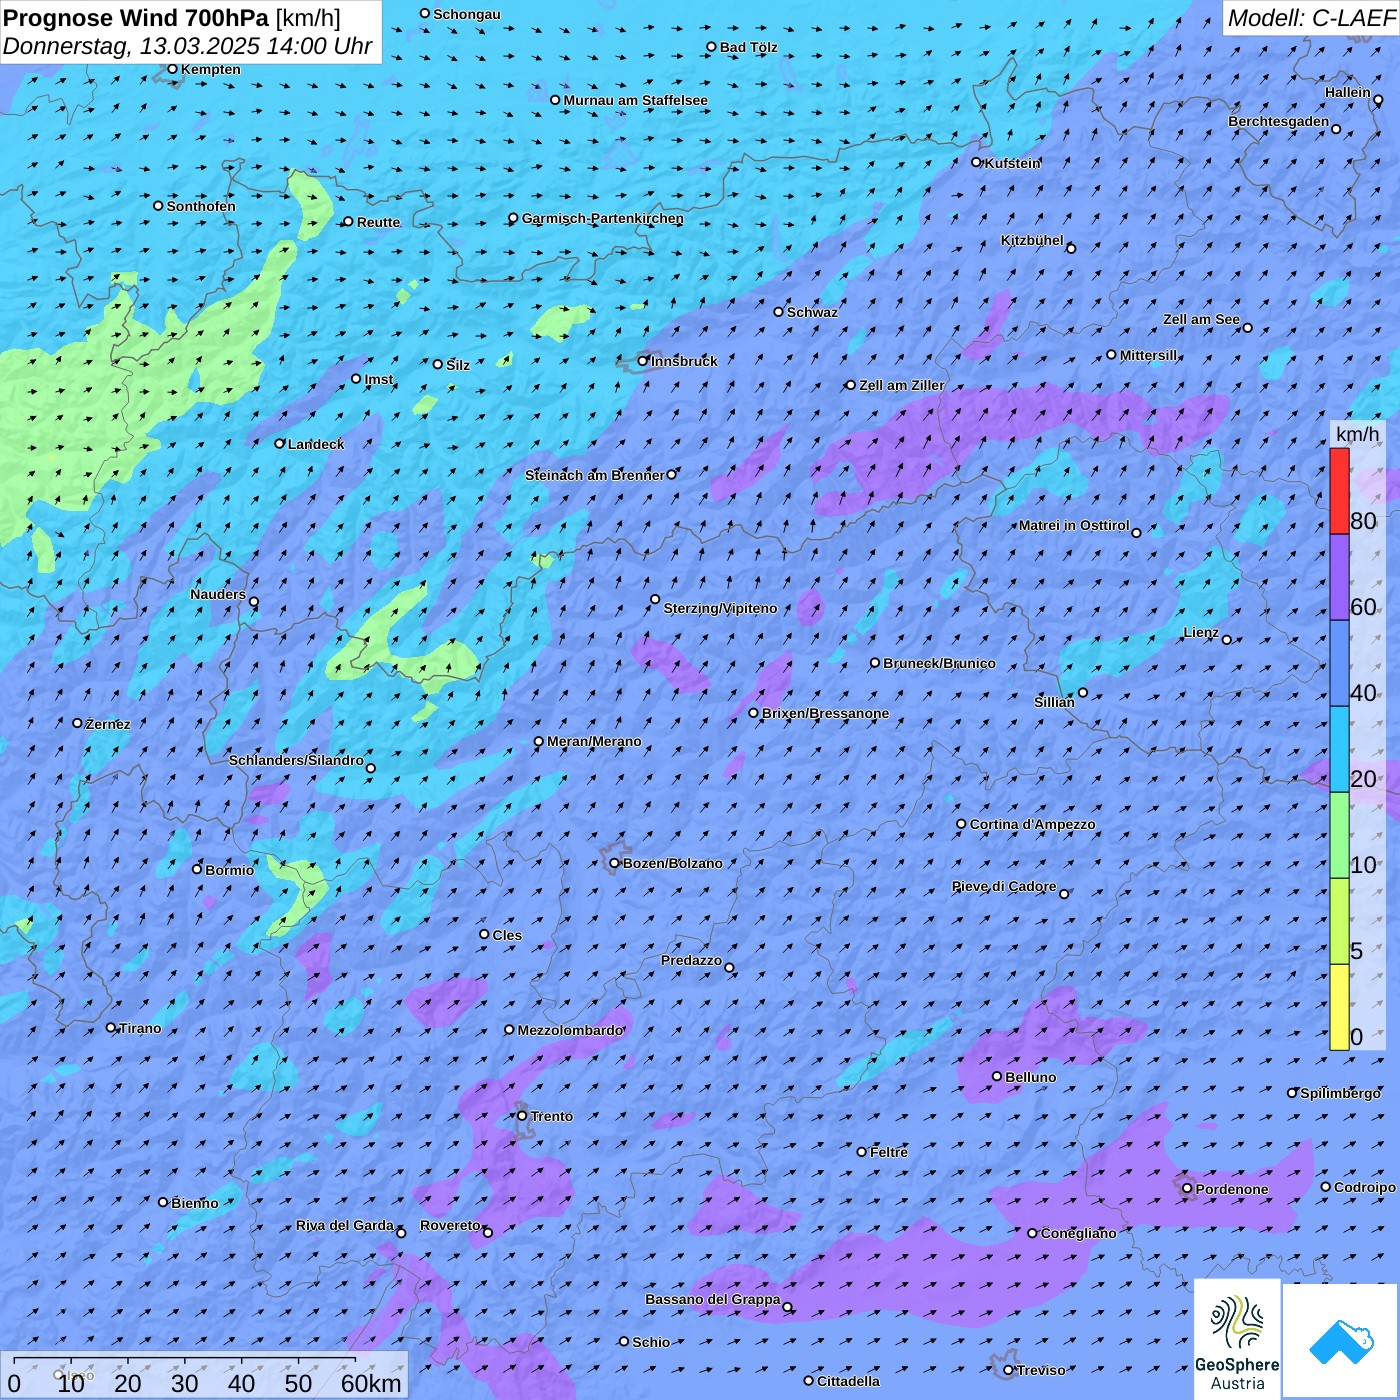Viewport: 1400px width, 1400px height.
Task: Click the red 80 km/h legend swatch
Action: (1339, 491)
